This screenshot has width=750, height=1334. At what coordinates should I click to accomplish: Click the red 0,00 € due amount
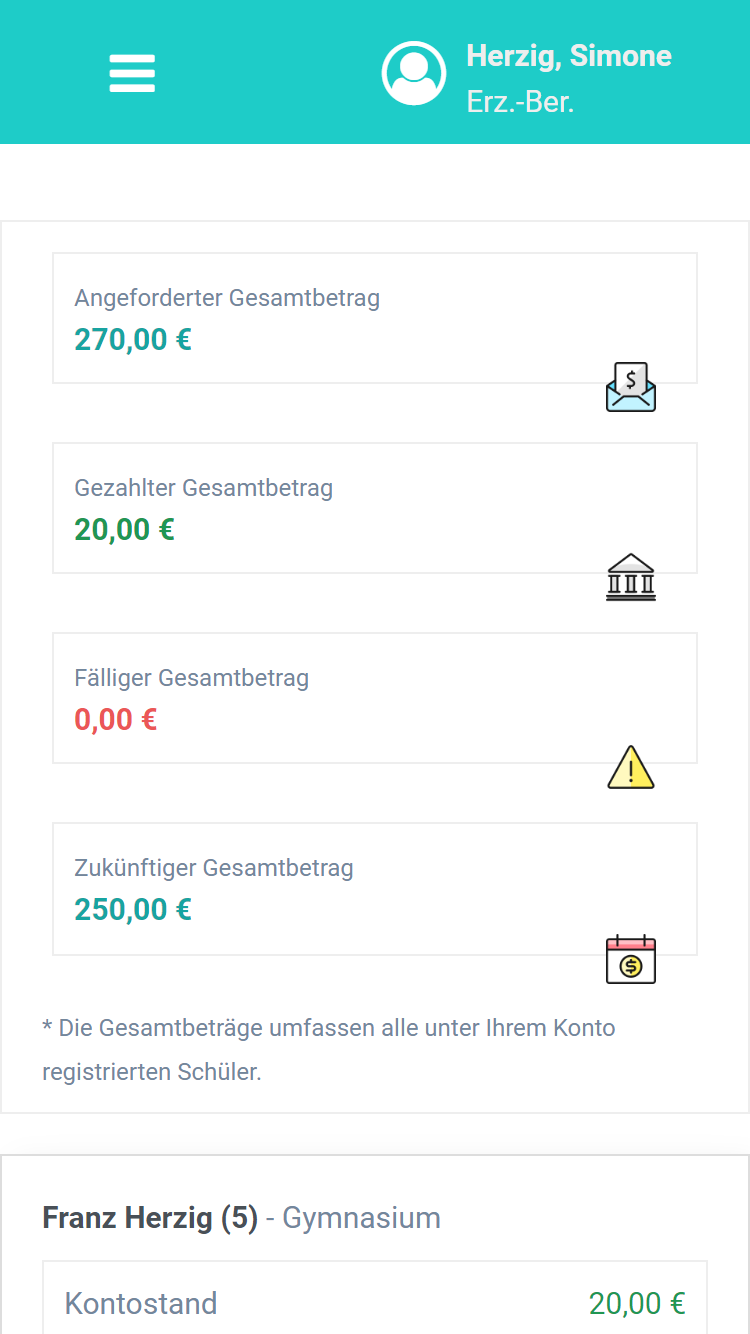[115, 719]
